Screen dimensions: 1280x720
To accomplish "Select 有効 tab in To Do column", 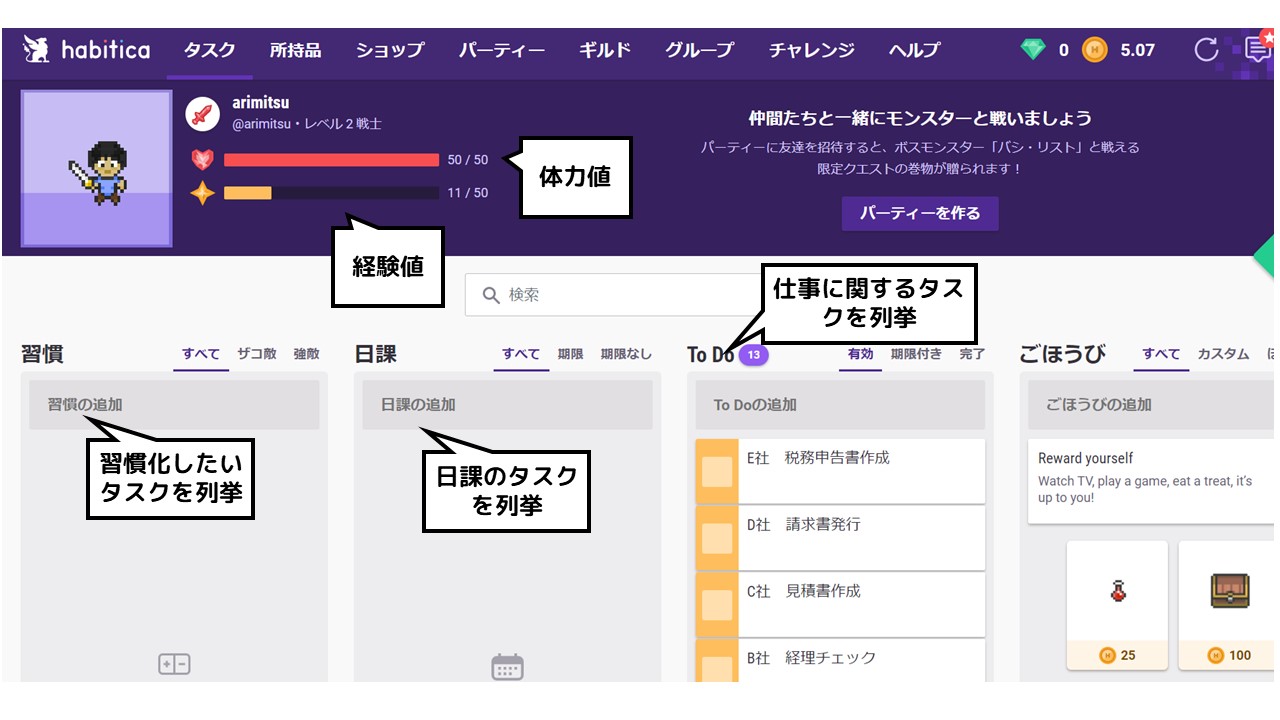I will coord(861,354).
